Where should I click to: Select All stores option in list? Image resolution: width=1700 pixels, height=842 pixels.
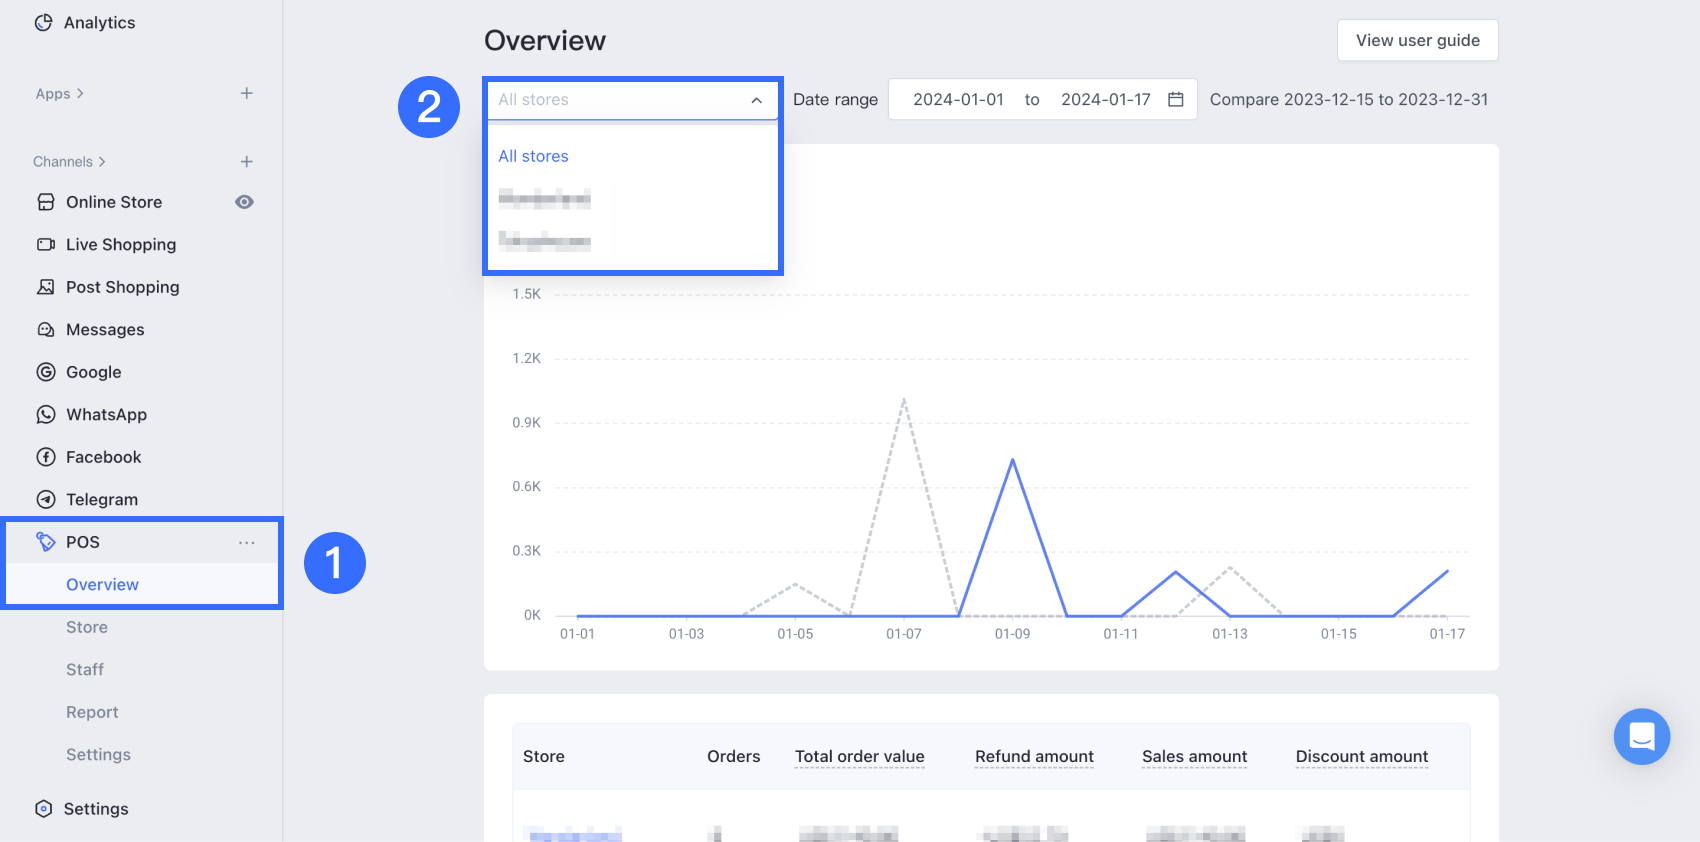click(x=533, y=157)
